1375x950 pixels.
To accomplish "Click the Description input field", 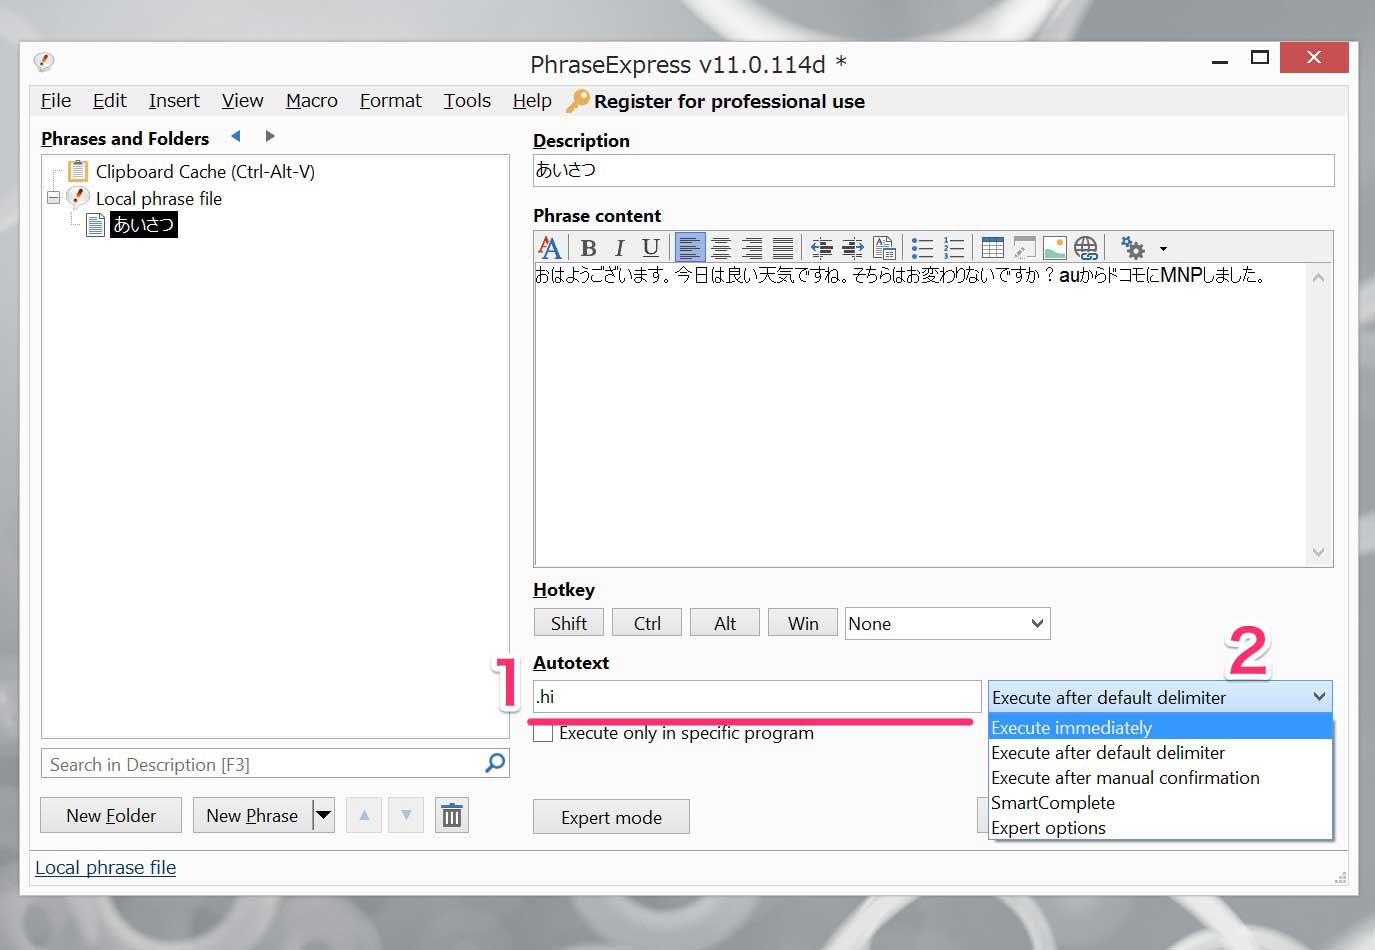I will click(x=934, y=170).
